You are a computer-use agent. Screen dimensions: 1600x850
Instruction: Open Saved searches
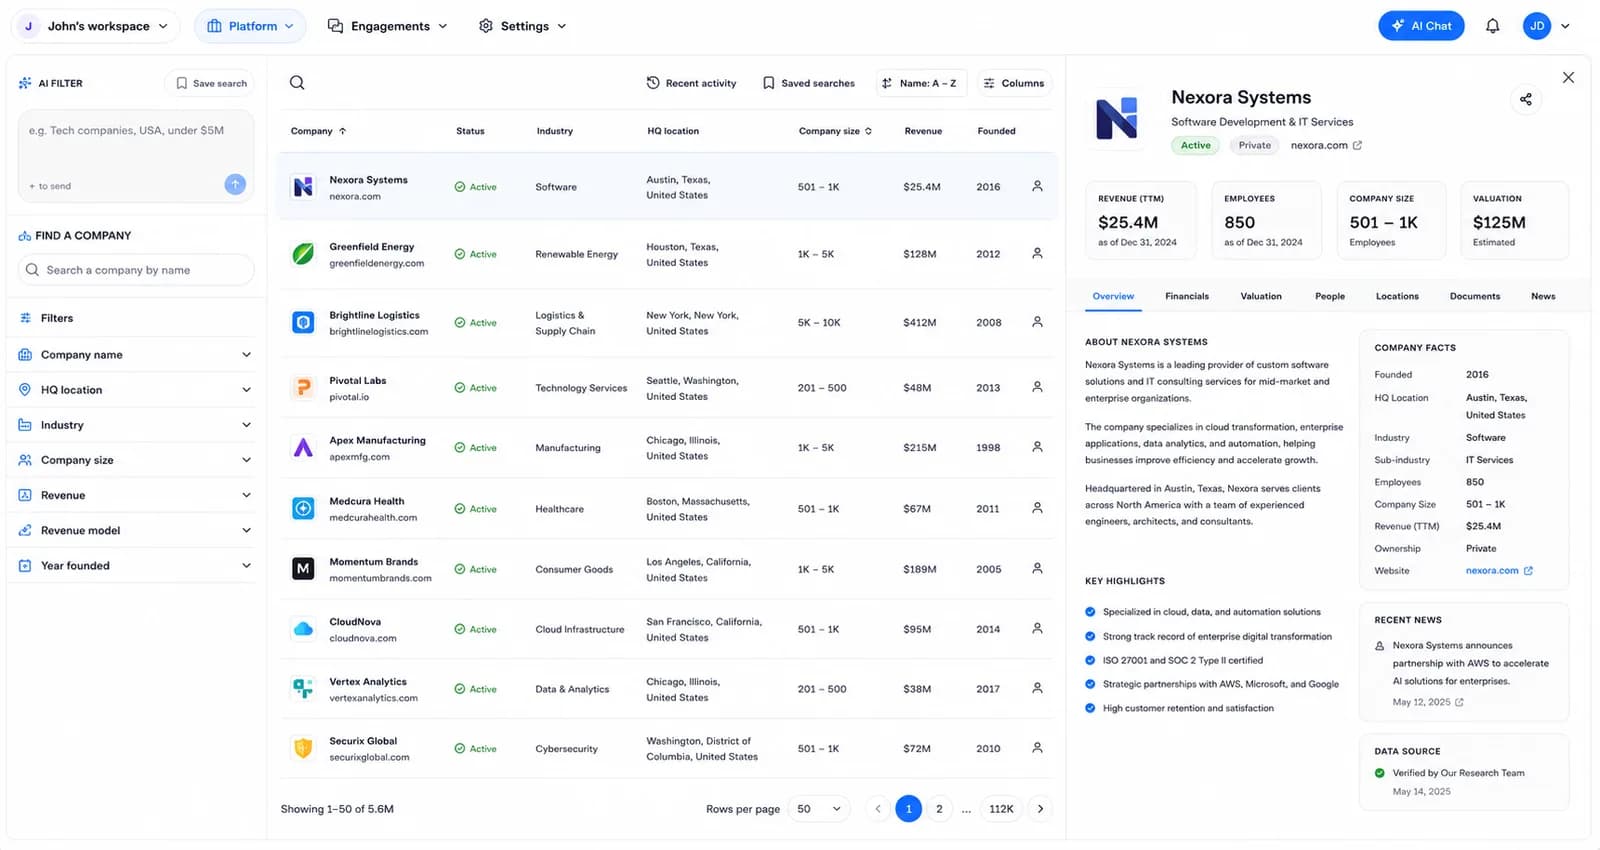tap(809, 83)
